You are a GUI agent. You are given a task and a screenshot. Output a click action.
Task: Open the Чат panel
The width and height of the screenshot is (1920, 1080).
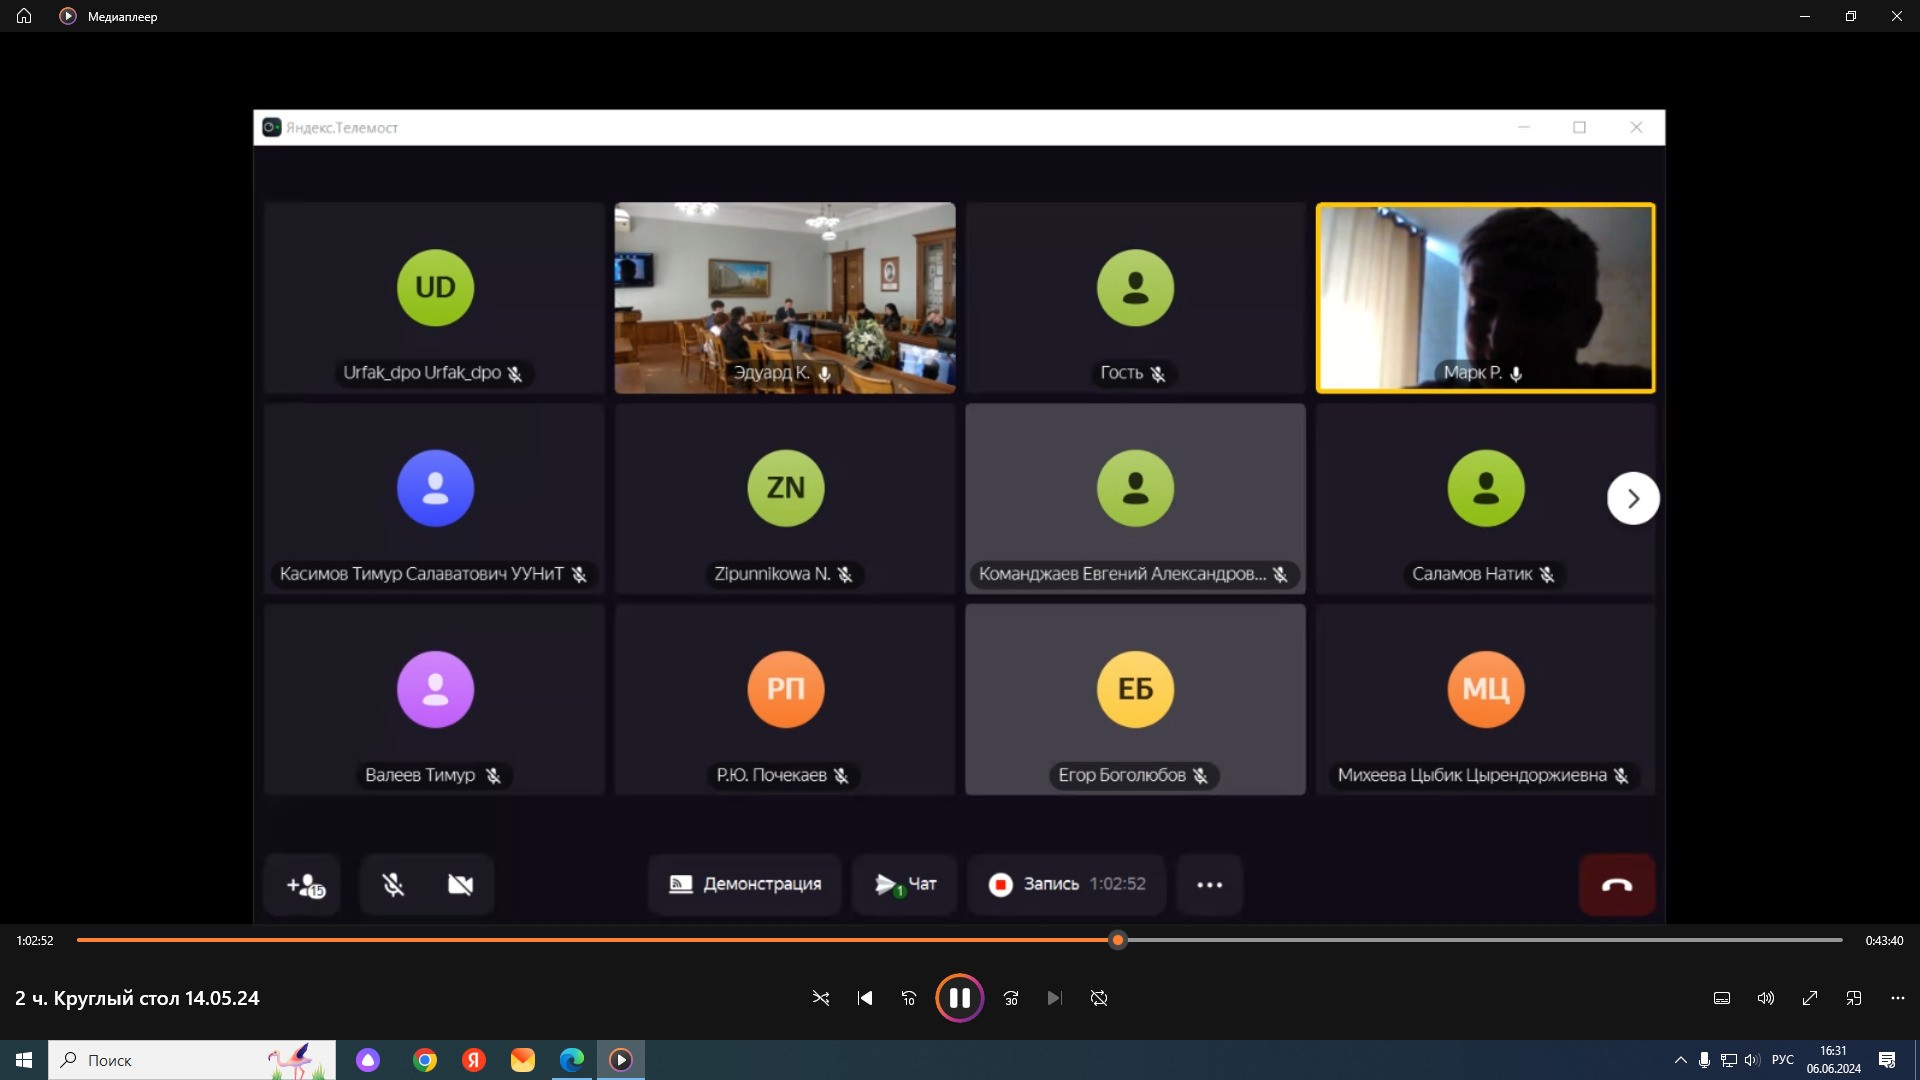(906, 884)
